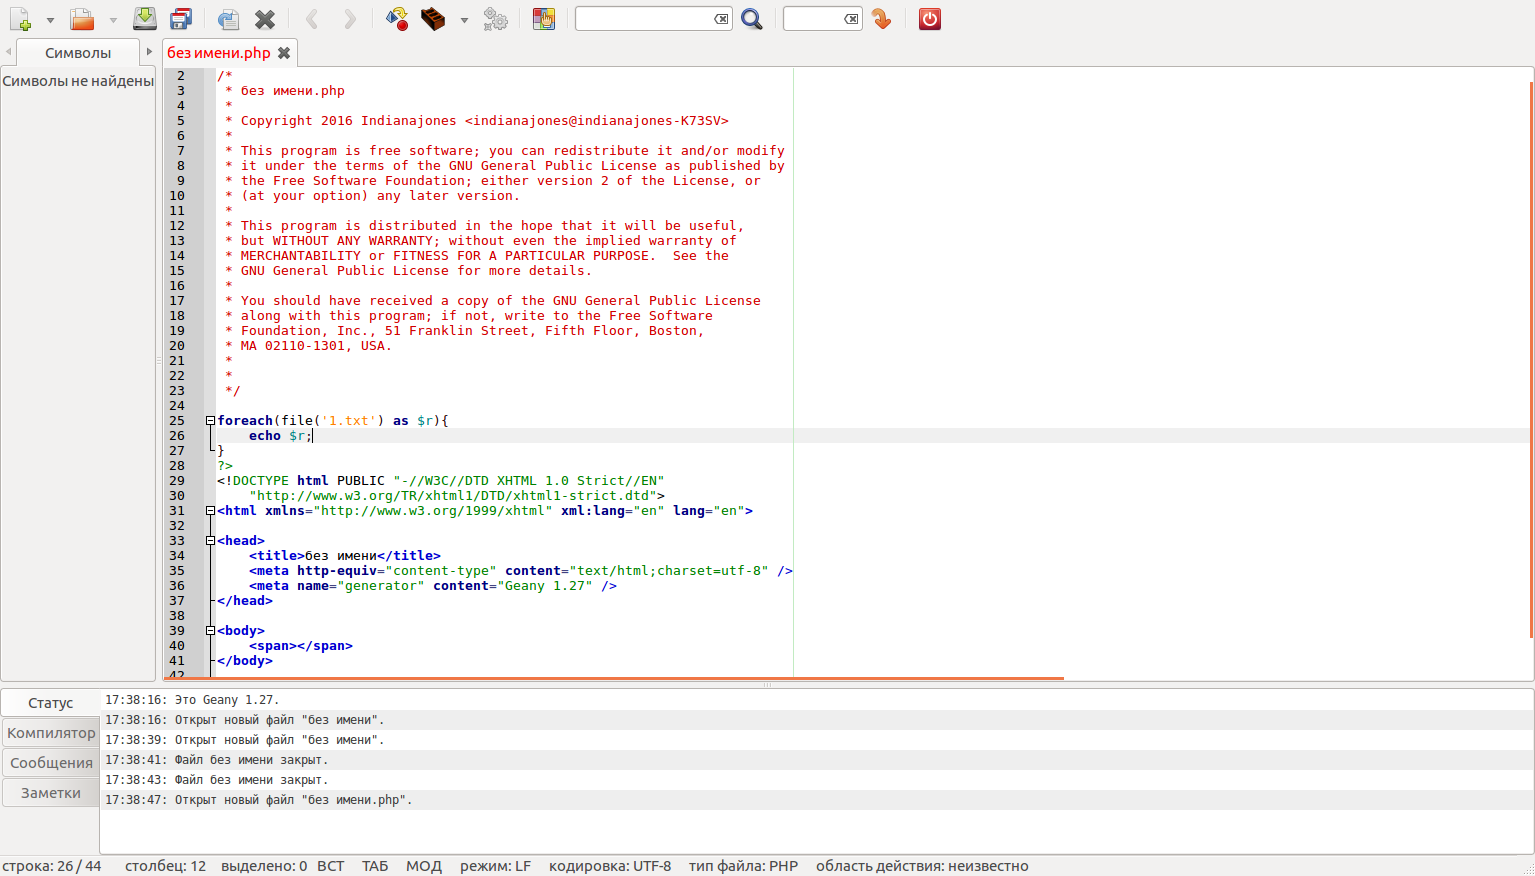
Task: Click 'выделено: 0' in status bar
Action: pyautogui.click(x=264, y=866)
